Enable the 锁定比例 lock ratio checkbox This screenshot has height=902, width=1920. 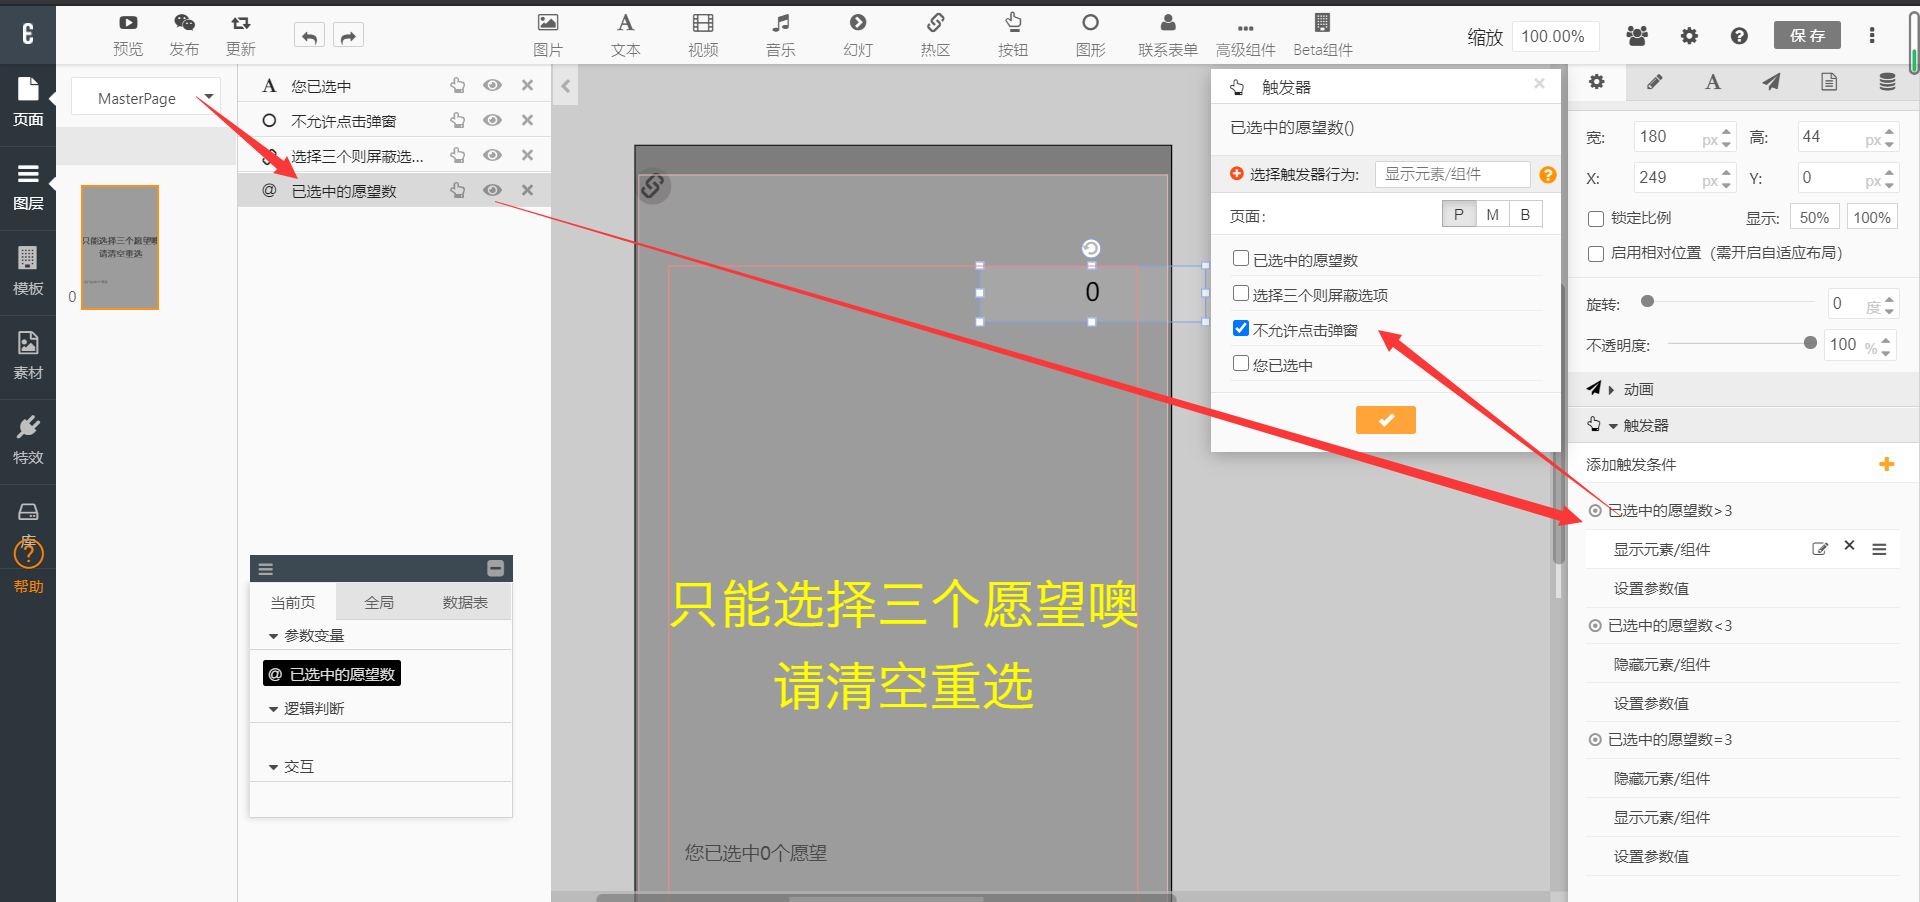point(1596,219)
